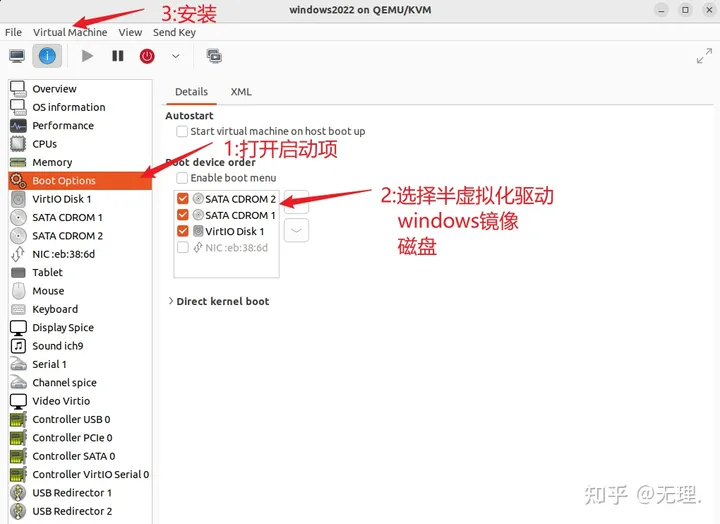Select Controller VirtIO Serial 0 in list
This screenshot has height=524, width=720.
point(80,474)
